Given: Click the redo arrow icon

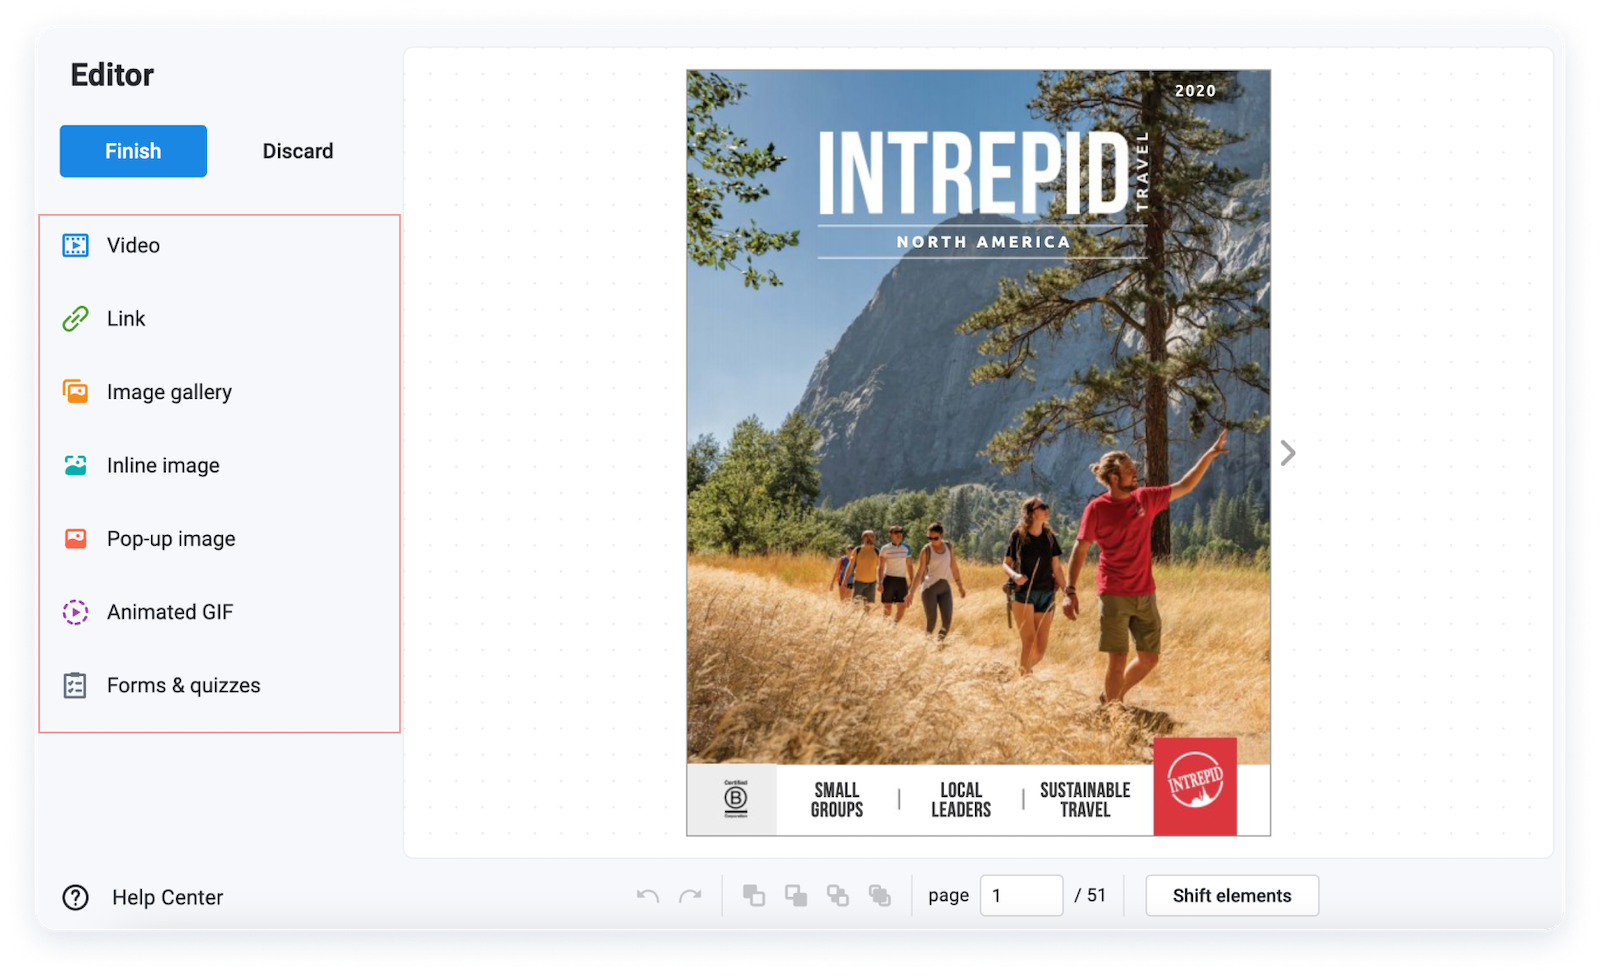Looking at the screenshot, I should point(690,896).
